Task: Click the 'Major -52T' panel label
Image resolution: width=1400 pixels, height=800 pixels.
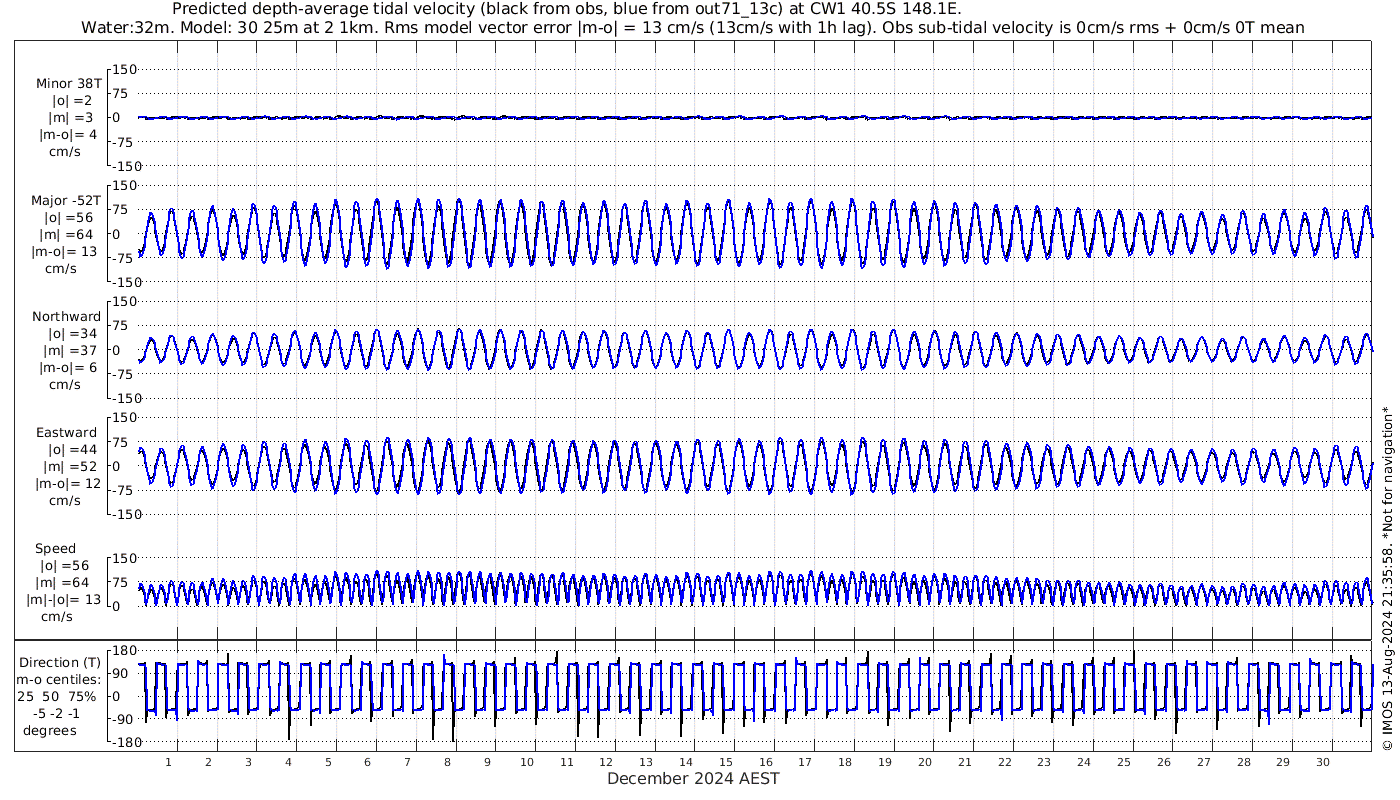Action: [66, 201]
